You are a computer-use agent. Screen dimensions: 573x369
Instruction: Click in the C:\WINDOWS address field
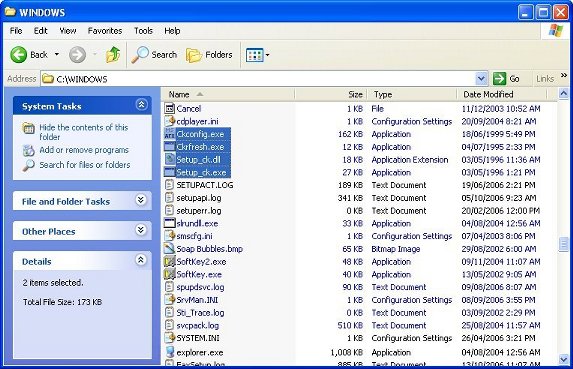tap(258, 79)
